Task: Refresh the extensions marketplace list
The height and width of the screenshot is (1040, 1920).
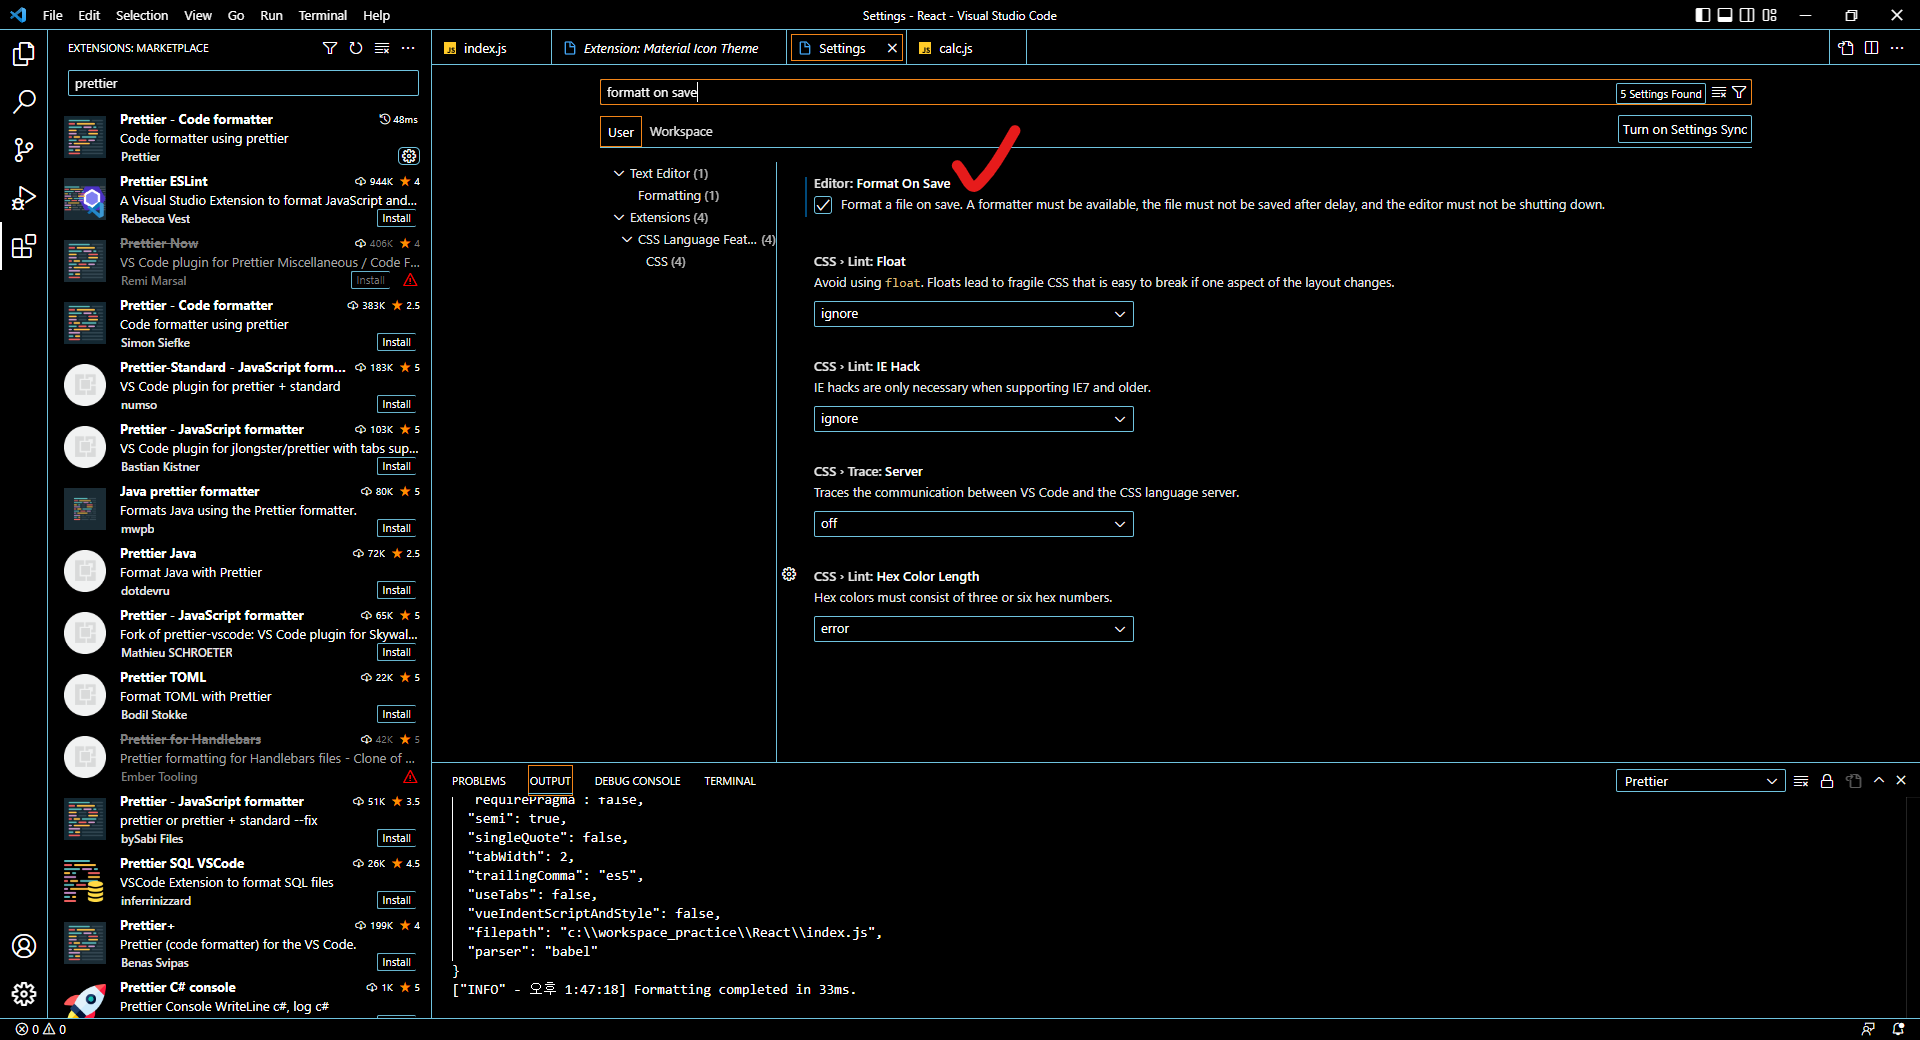Action: [x=356, y=48]
